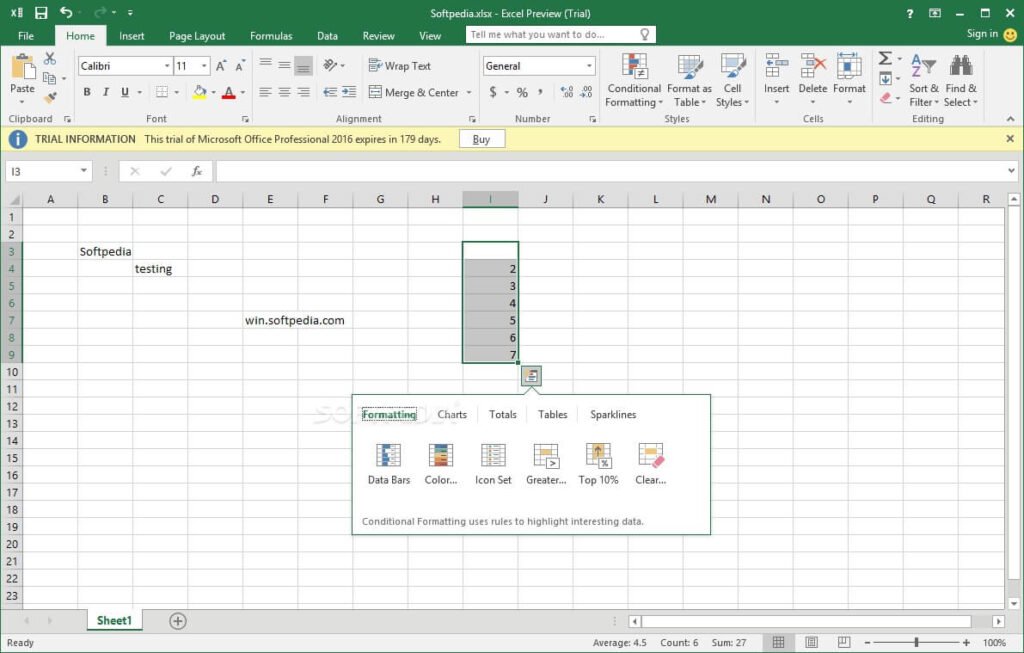Switch to the Normal view in the status bar

tap(778, 643)
